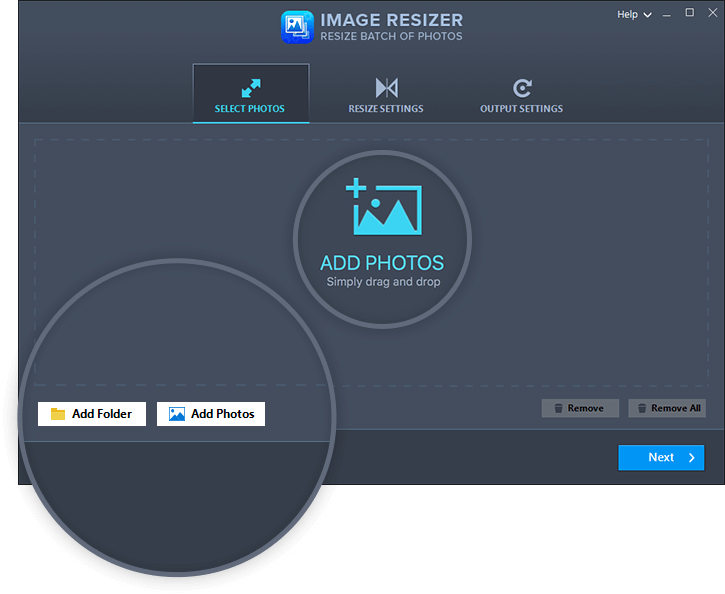Expand the chevron arrow beside Help
725x594 pixels.
[x=648, y=16]
